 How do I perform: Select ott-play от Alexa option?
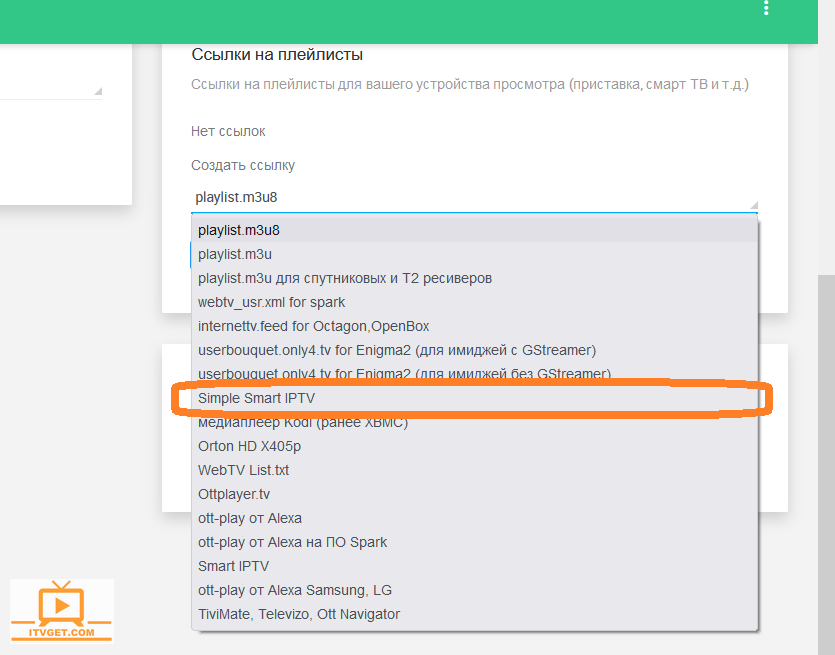point(474,518)
